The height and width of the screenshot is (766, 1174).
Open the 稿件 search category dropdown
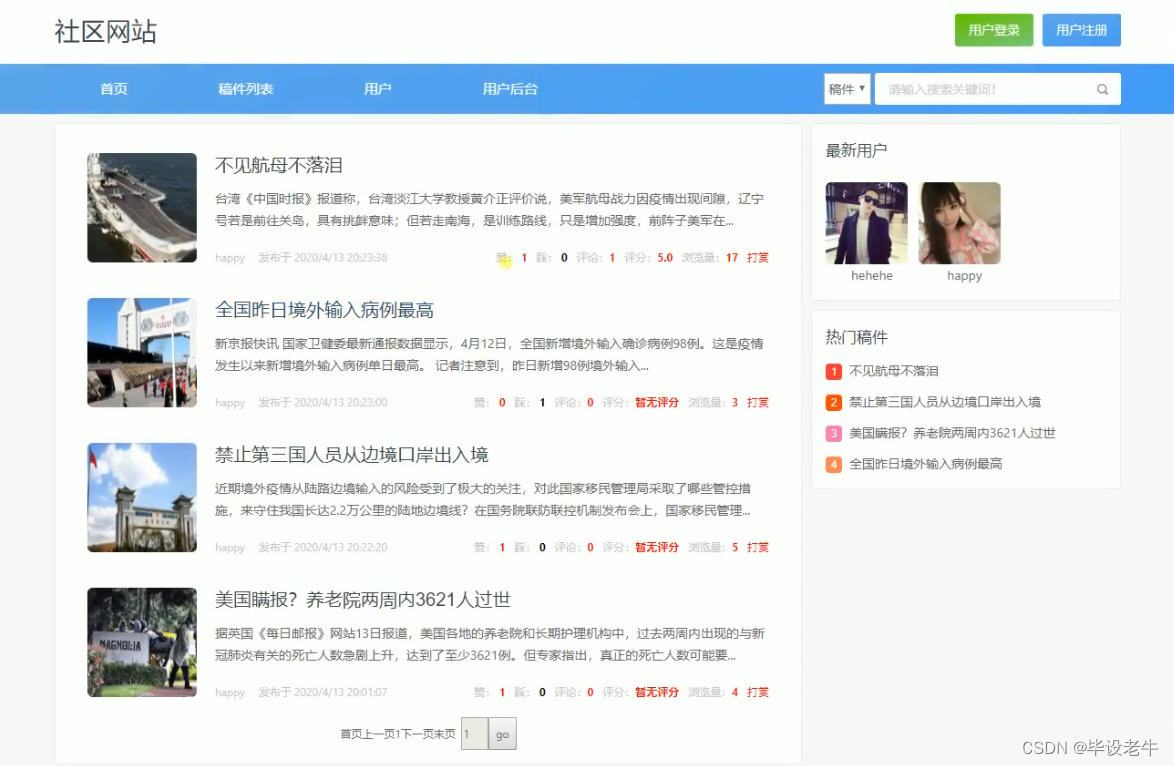tap(847, 89)
